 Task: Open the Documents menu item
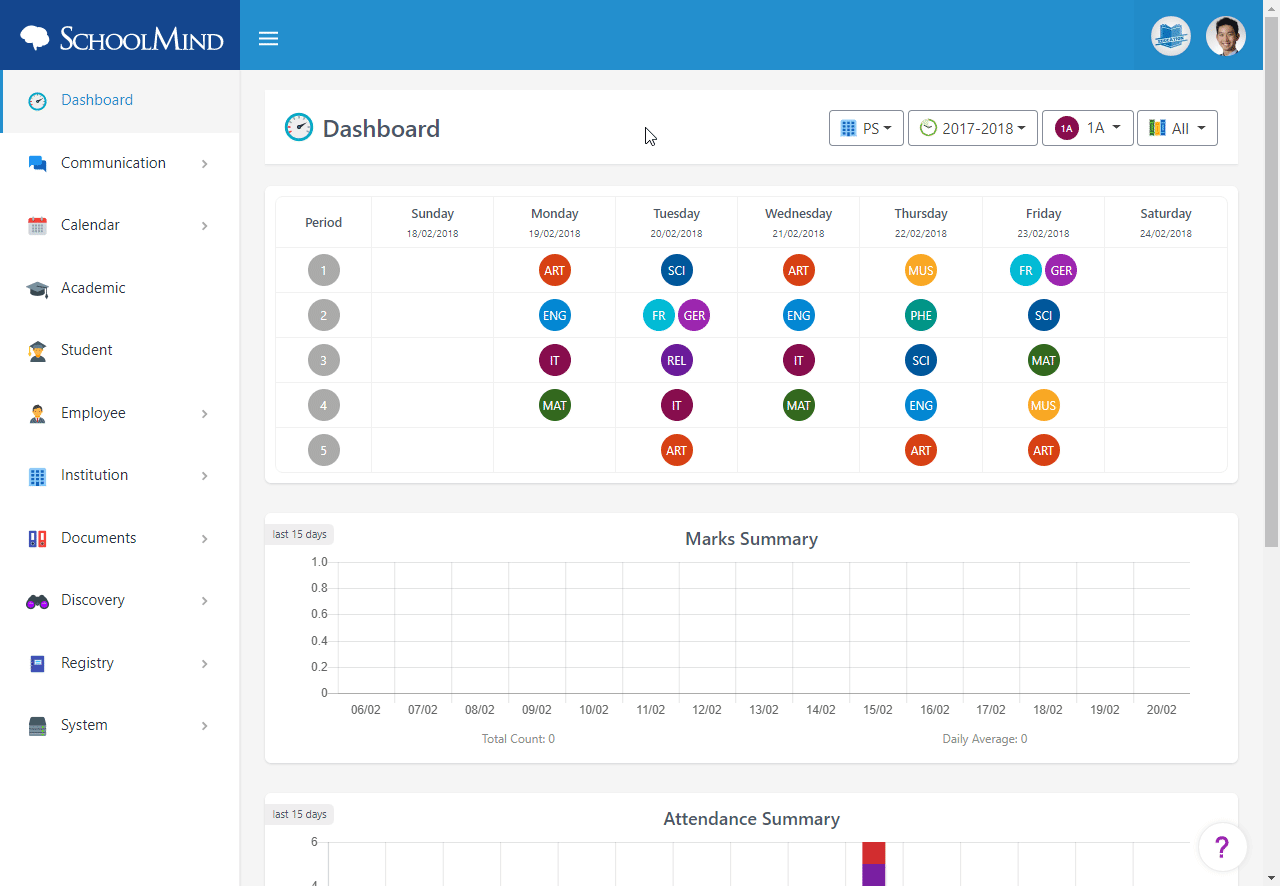click(120, 538)
